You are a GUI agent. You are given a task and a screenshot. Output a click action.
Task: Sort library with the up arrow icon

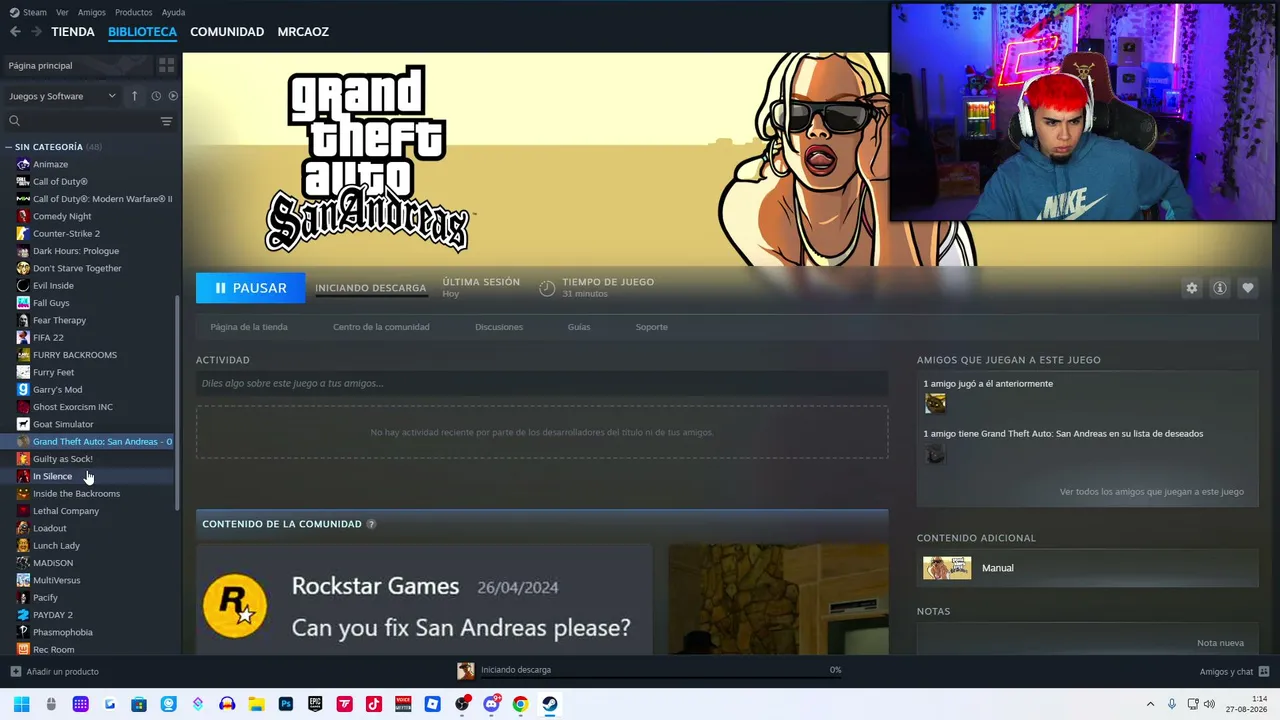click(134, 96)
